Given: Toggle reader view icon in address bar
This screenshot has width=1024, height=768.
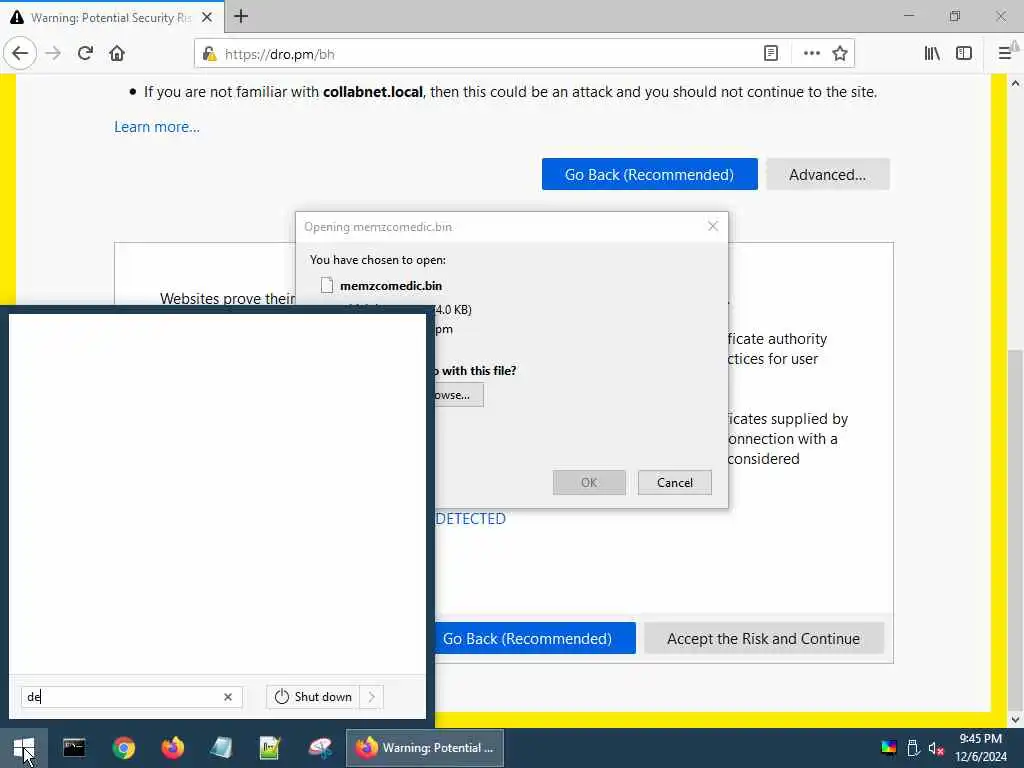Looking at the screenshot, I should [771, 54].
